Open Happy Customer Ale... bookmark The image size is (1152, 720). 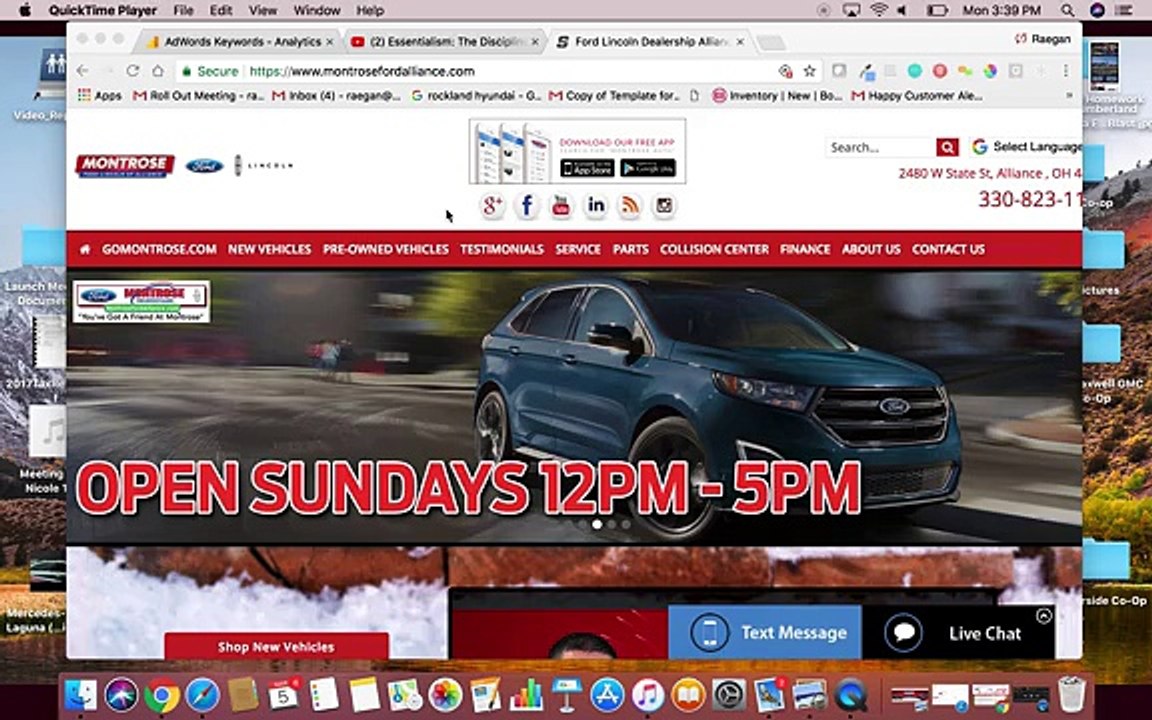point(917,96)
